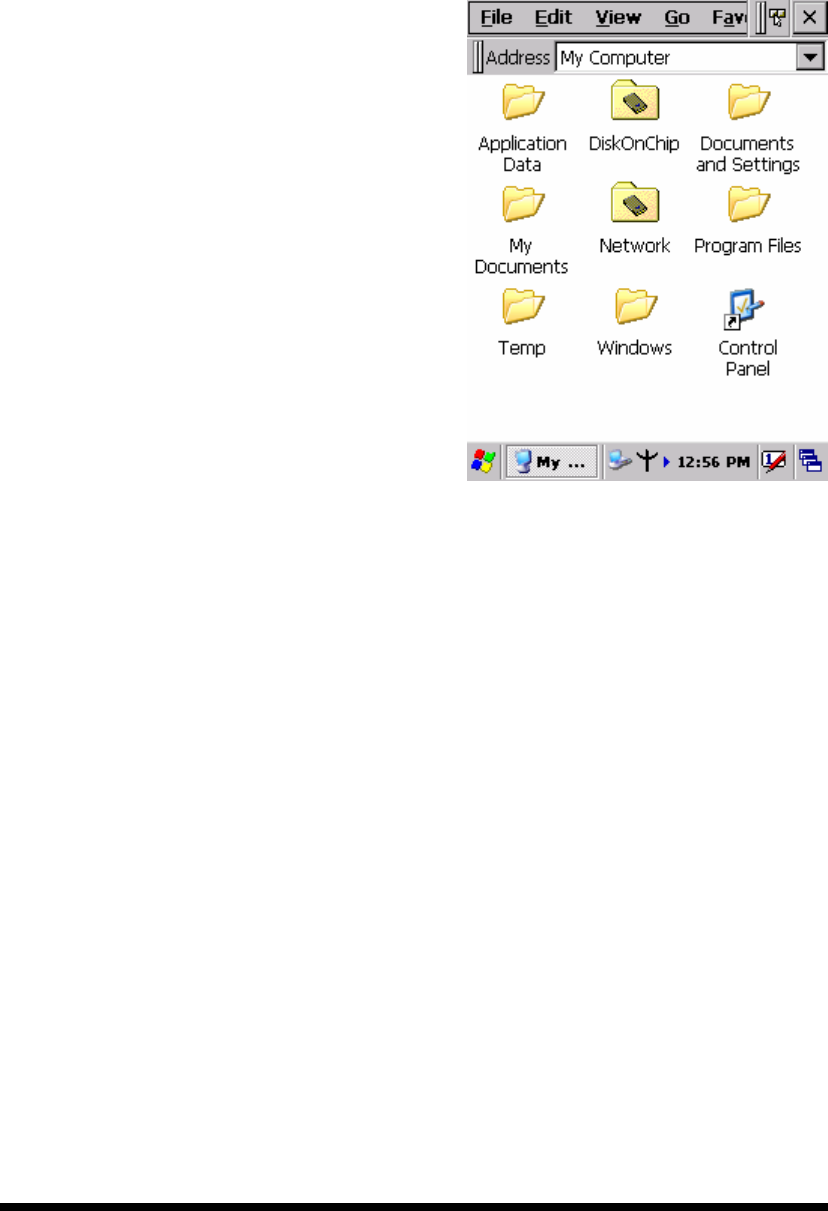Open the Program Files folder icon
This screenshot has height=1211, width=828.
click(x=748, y=203)
